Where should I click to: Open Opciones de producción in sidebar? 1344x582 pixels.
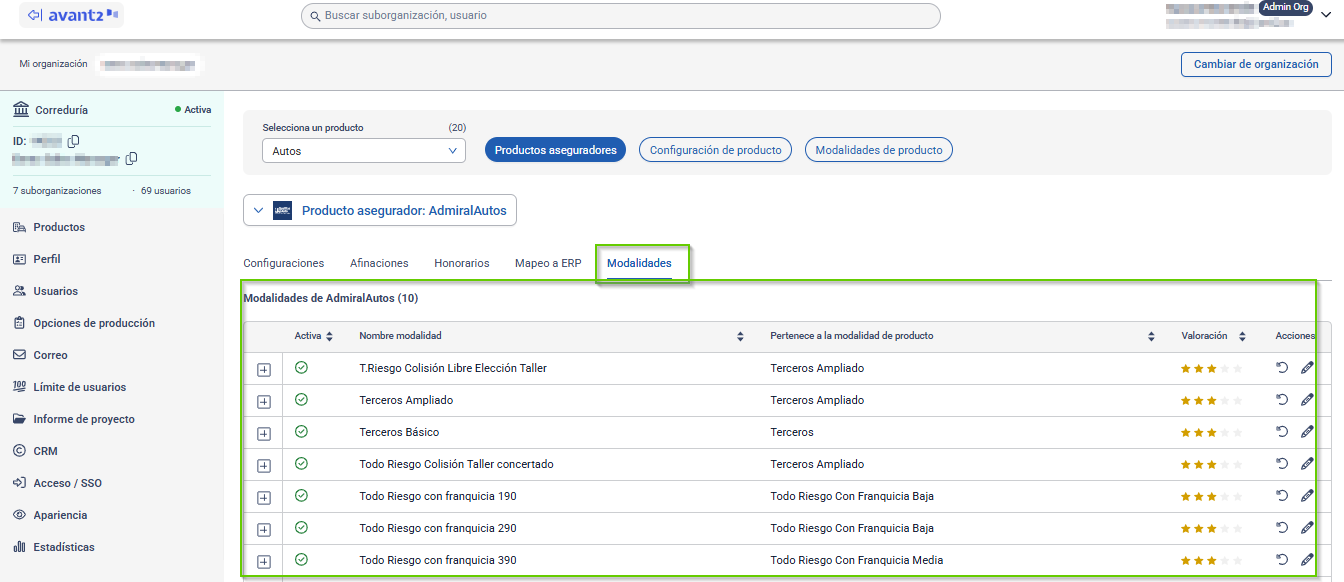point(94,323)
